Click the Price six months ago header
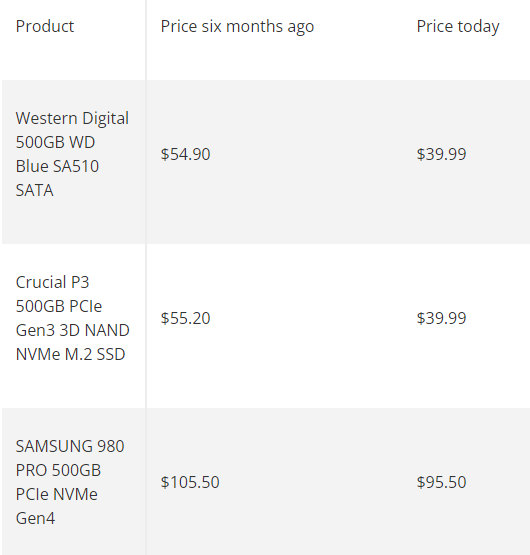 [237, 27]
